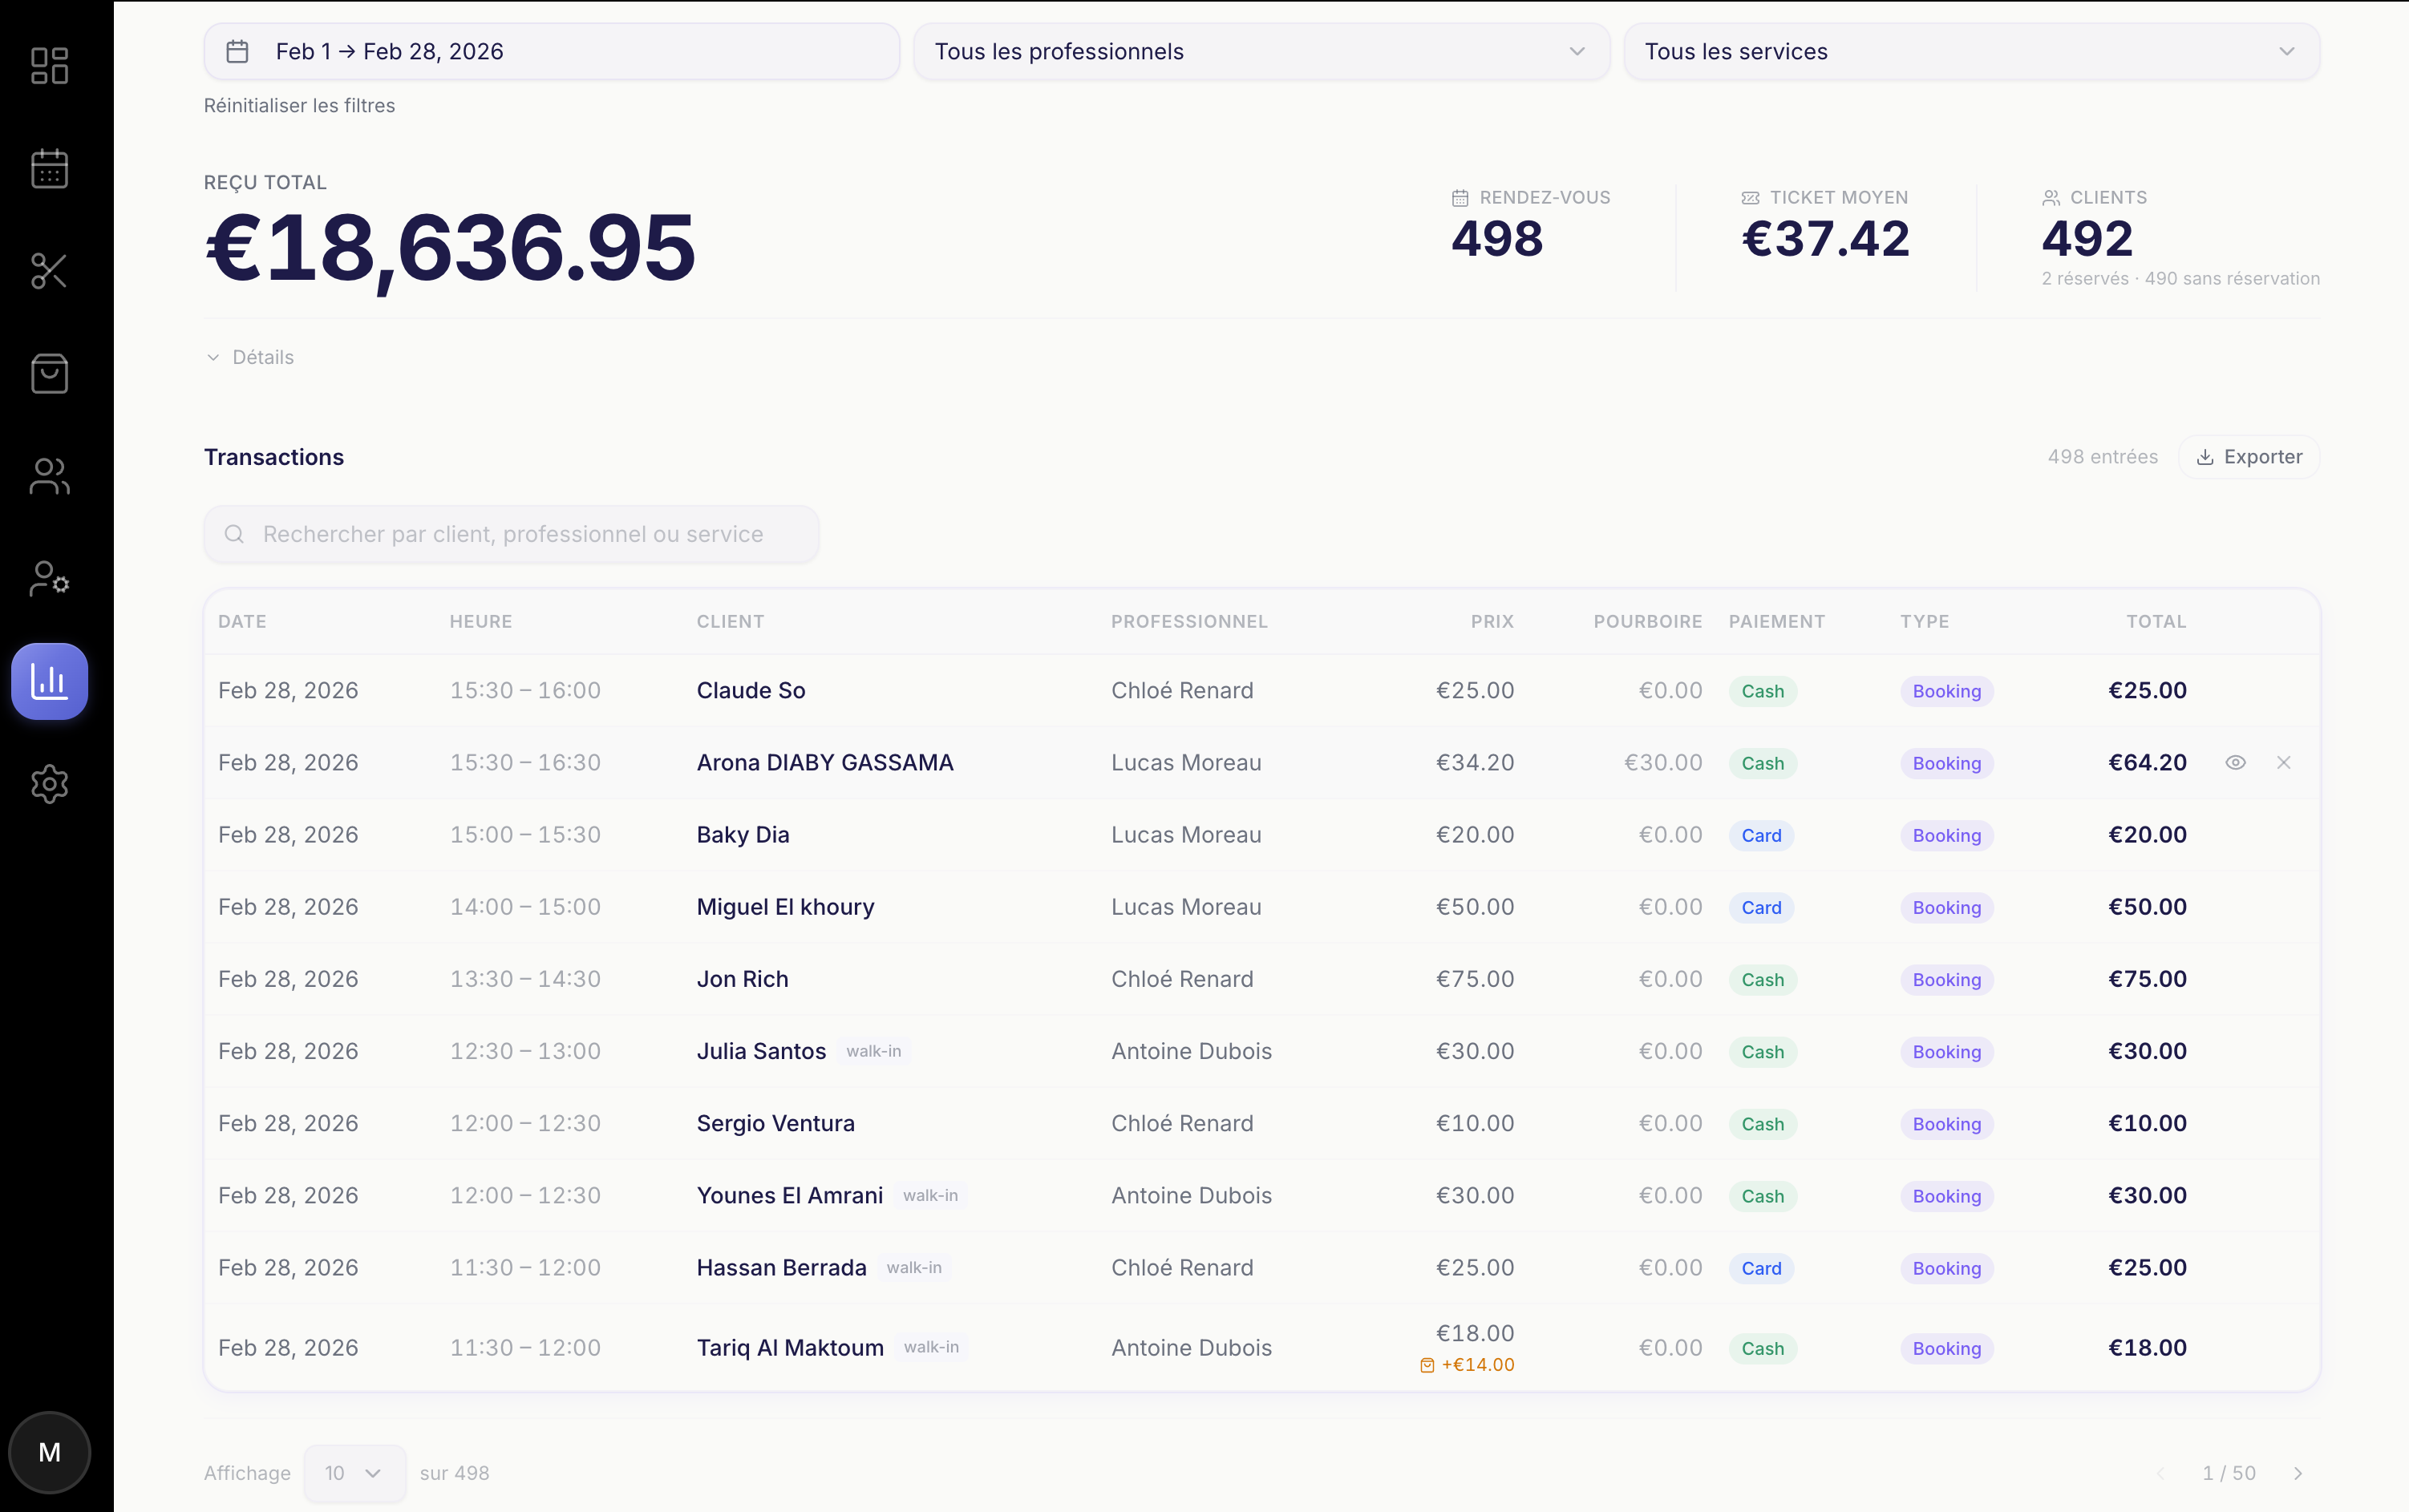Open the dashboard overview icon
Viewport: 2409px width, 1512px height.
(x=49, y=64)
